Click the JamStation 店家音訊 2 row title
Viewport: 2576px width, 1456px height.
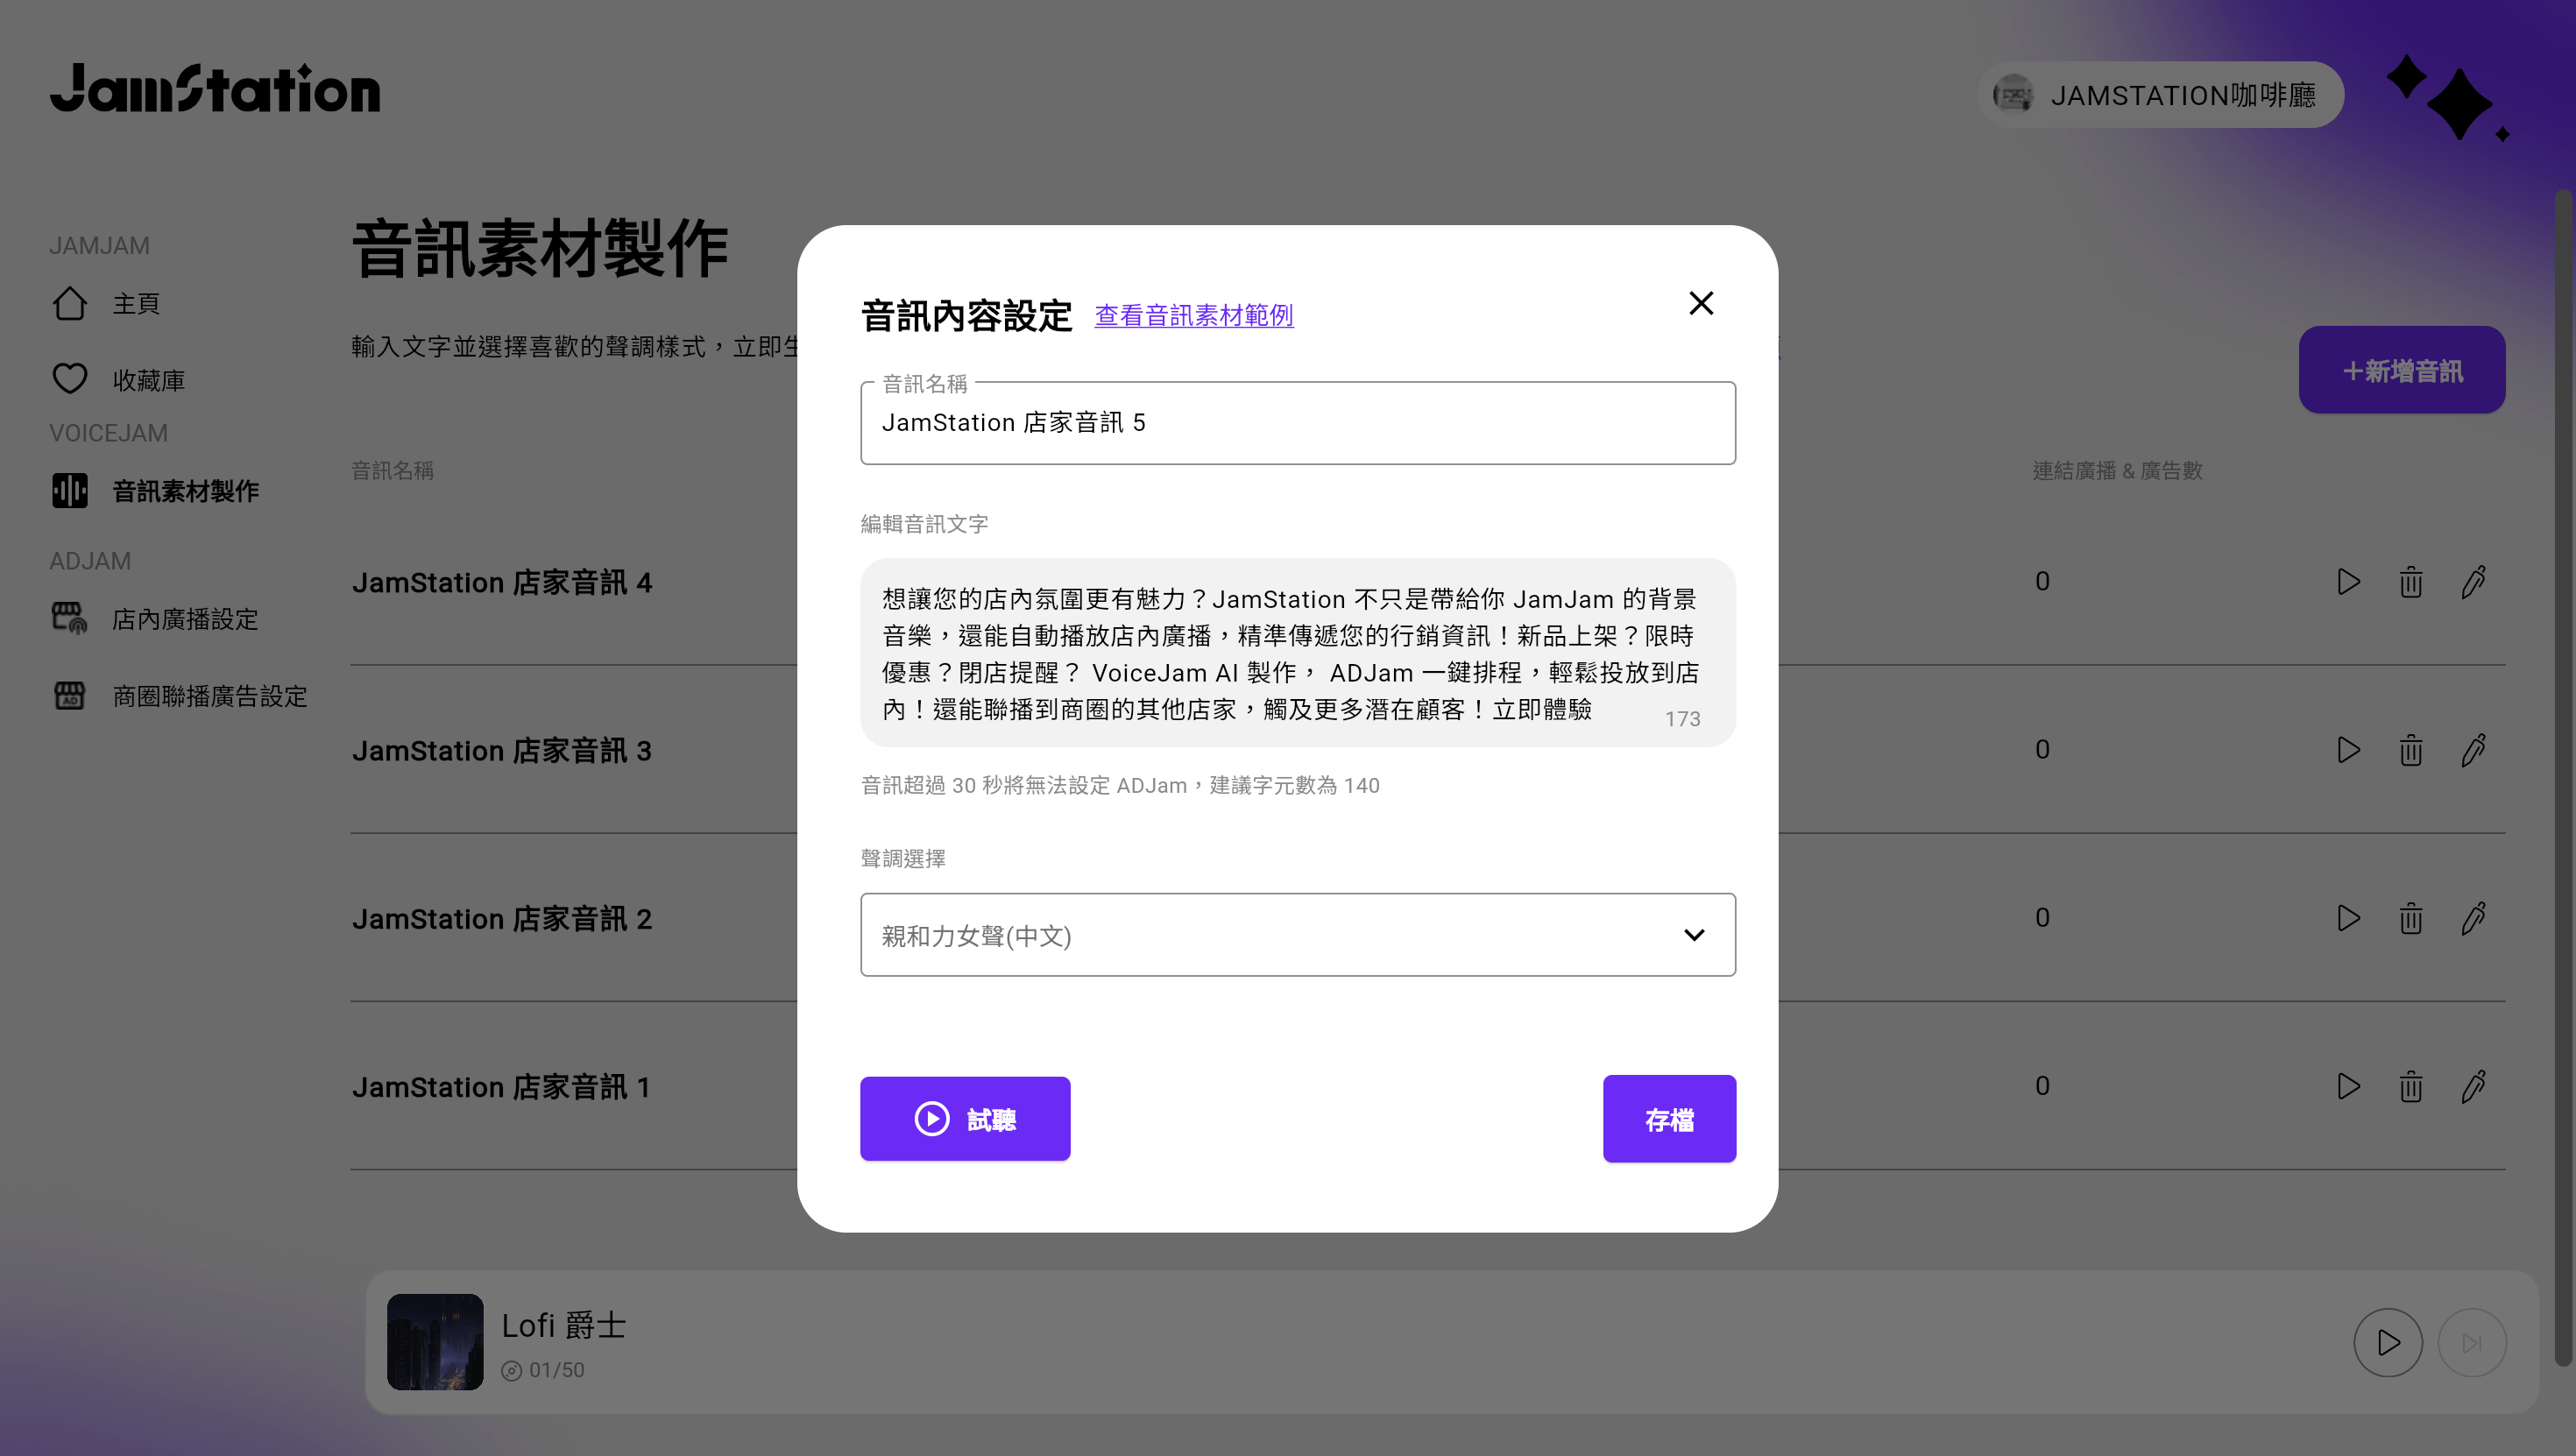click(x=502, y=919)
